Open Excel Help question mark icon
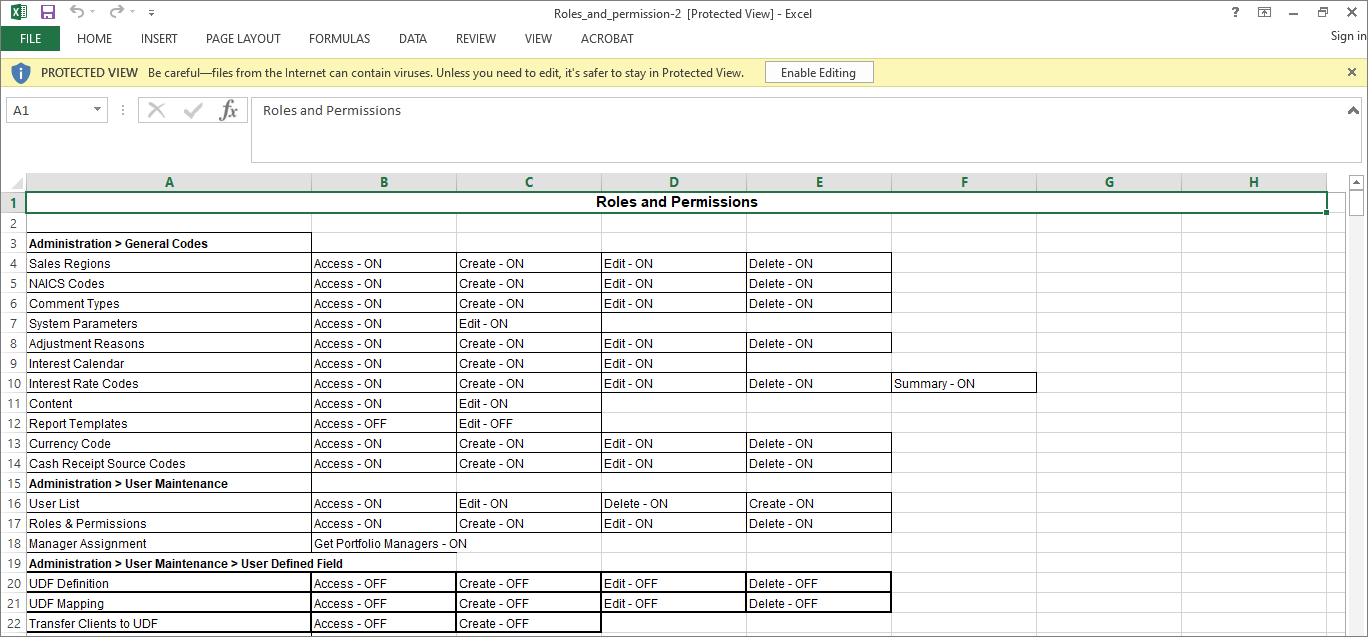Screen dimensions: 1368x637 click(1236, 12)
